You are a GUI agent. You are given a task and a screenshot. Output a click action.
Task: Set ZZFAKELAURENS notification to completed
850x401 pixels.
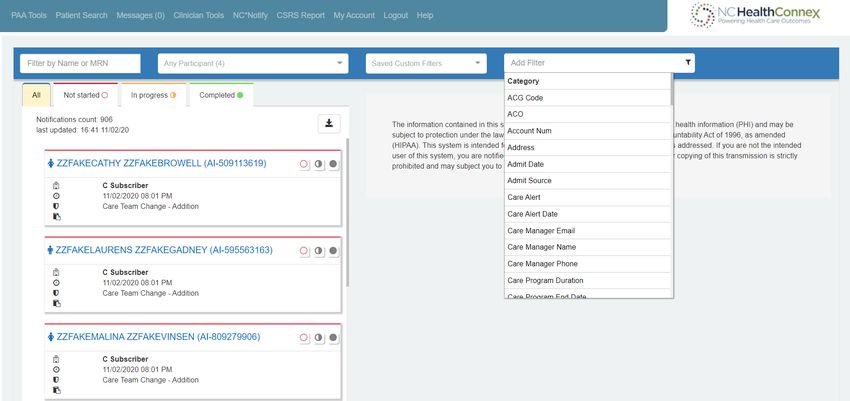click(x=333, y=251)
